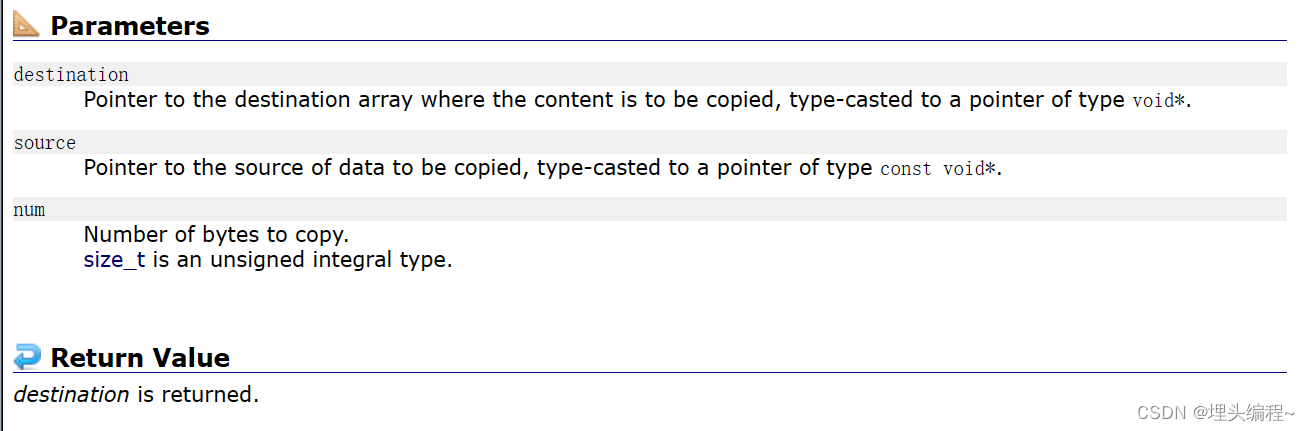The width and height of the screenshot is (1310, 431).
Task: Click the 'Number of bytes to copy' line
Action: tap(216, 235)
